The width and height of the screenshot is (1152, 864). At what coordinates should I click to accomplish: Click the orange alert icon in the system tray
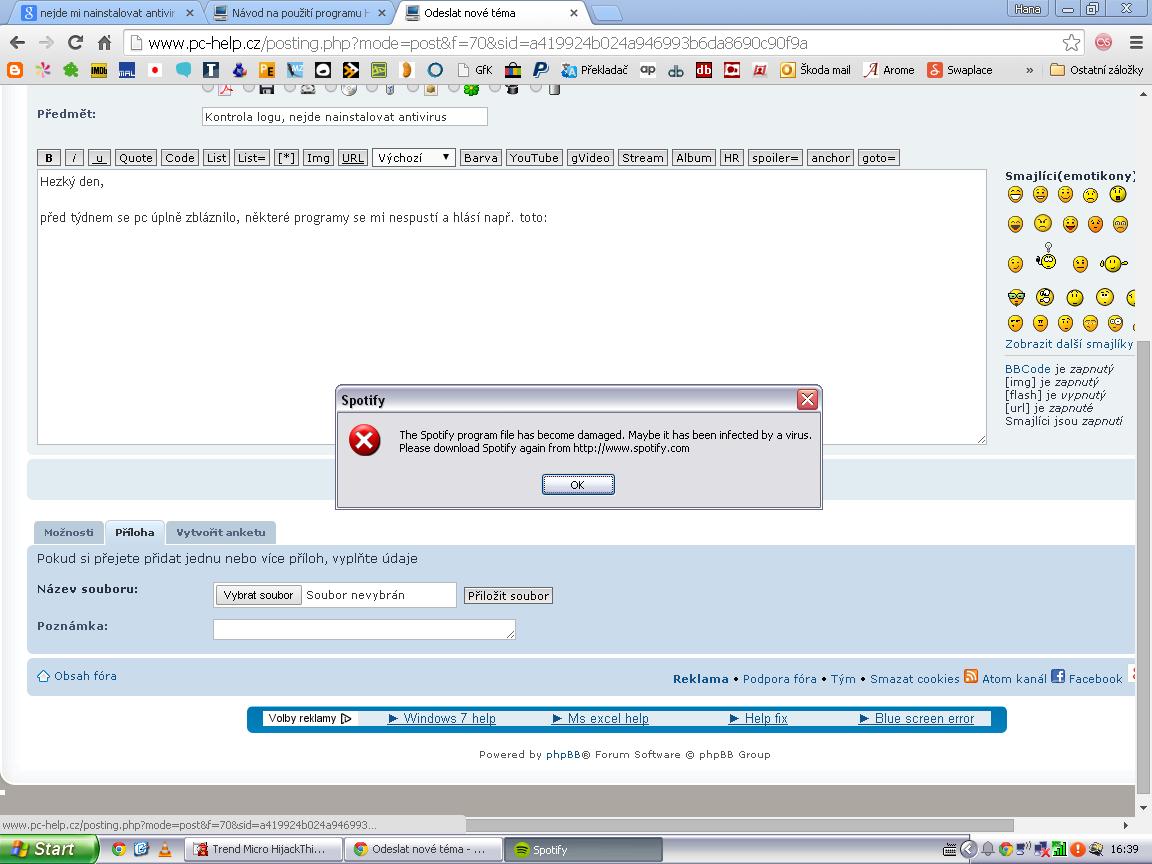tap(1078, 849)
